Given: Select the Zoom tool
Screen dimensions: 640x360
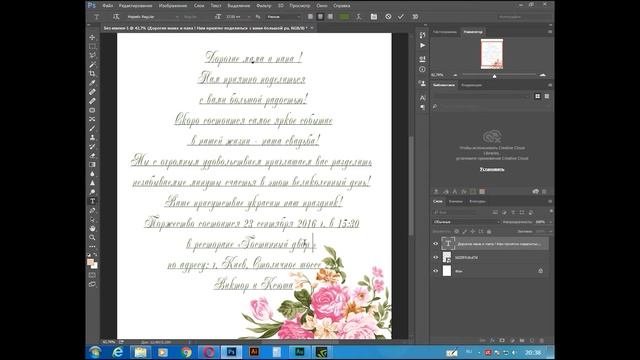Looking at the screenshot, I should [92, 237].
